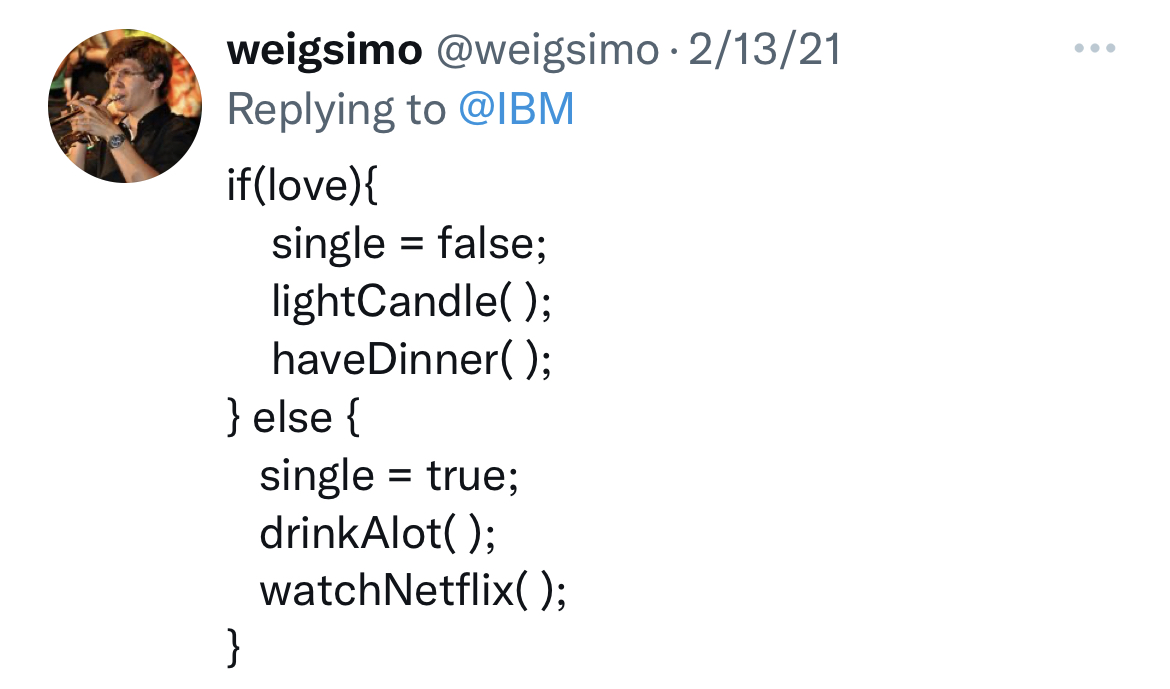
Task: Follow the @IBM mention link
Action: (x=516, y=109)
